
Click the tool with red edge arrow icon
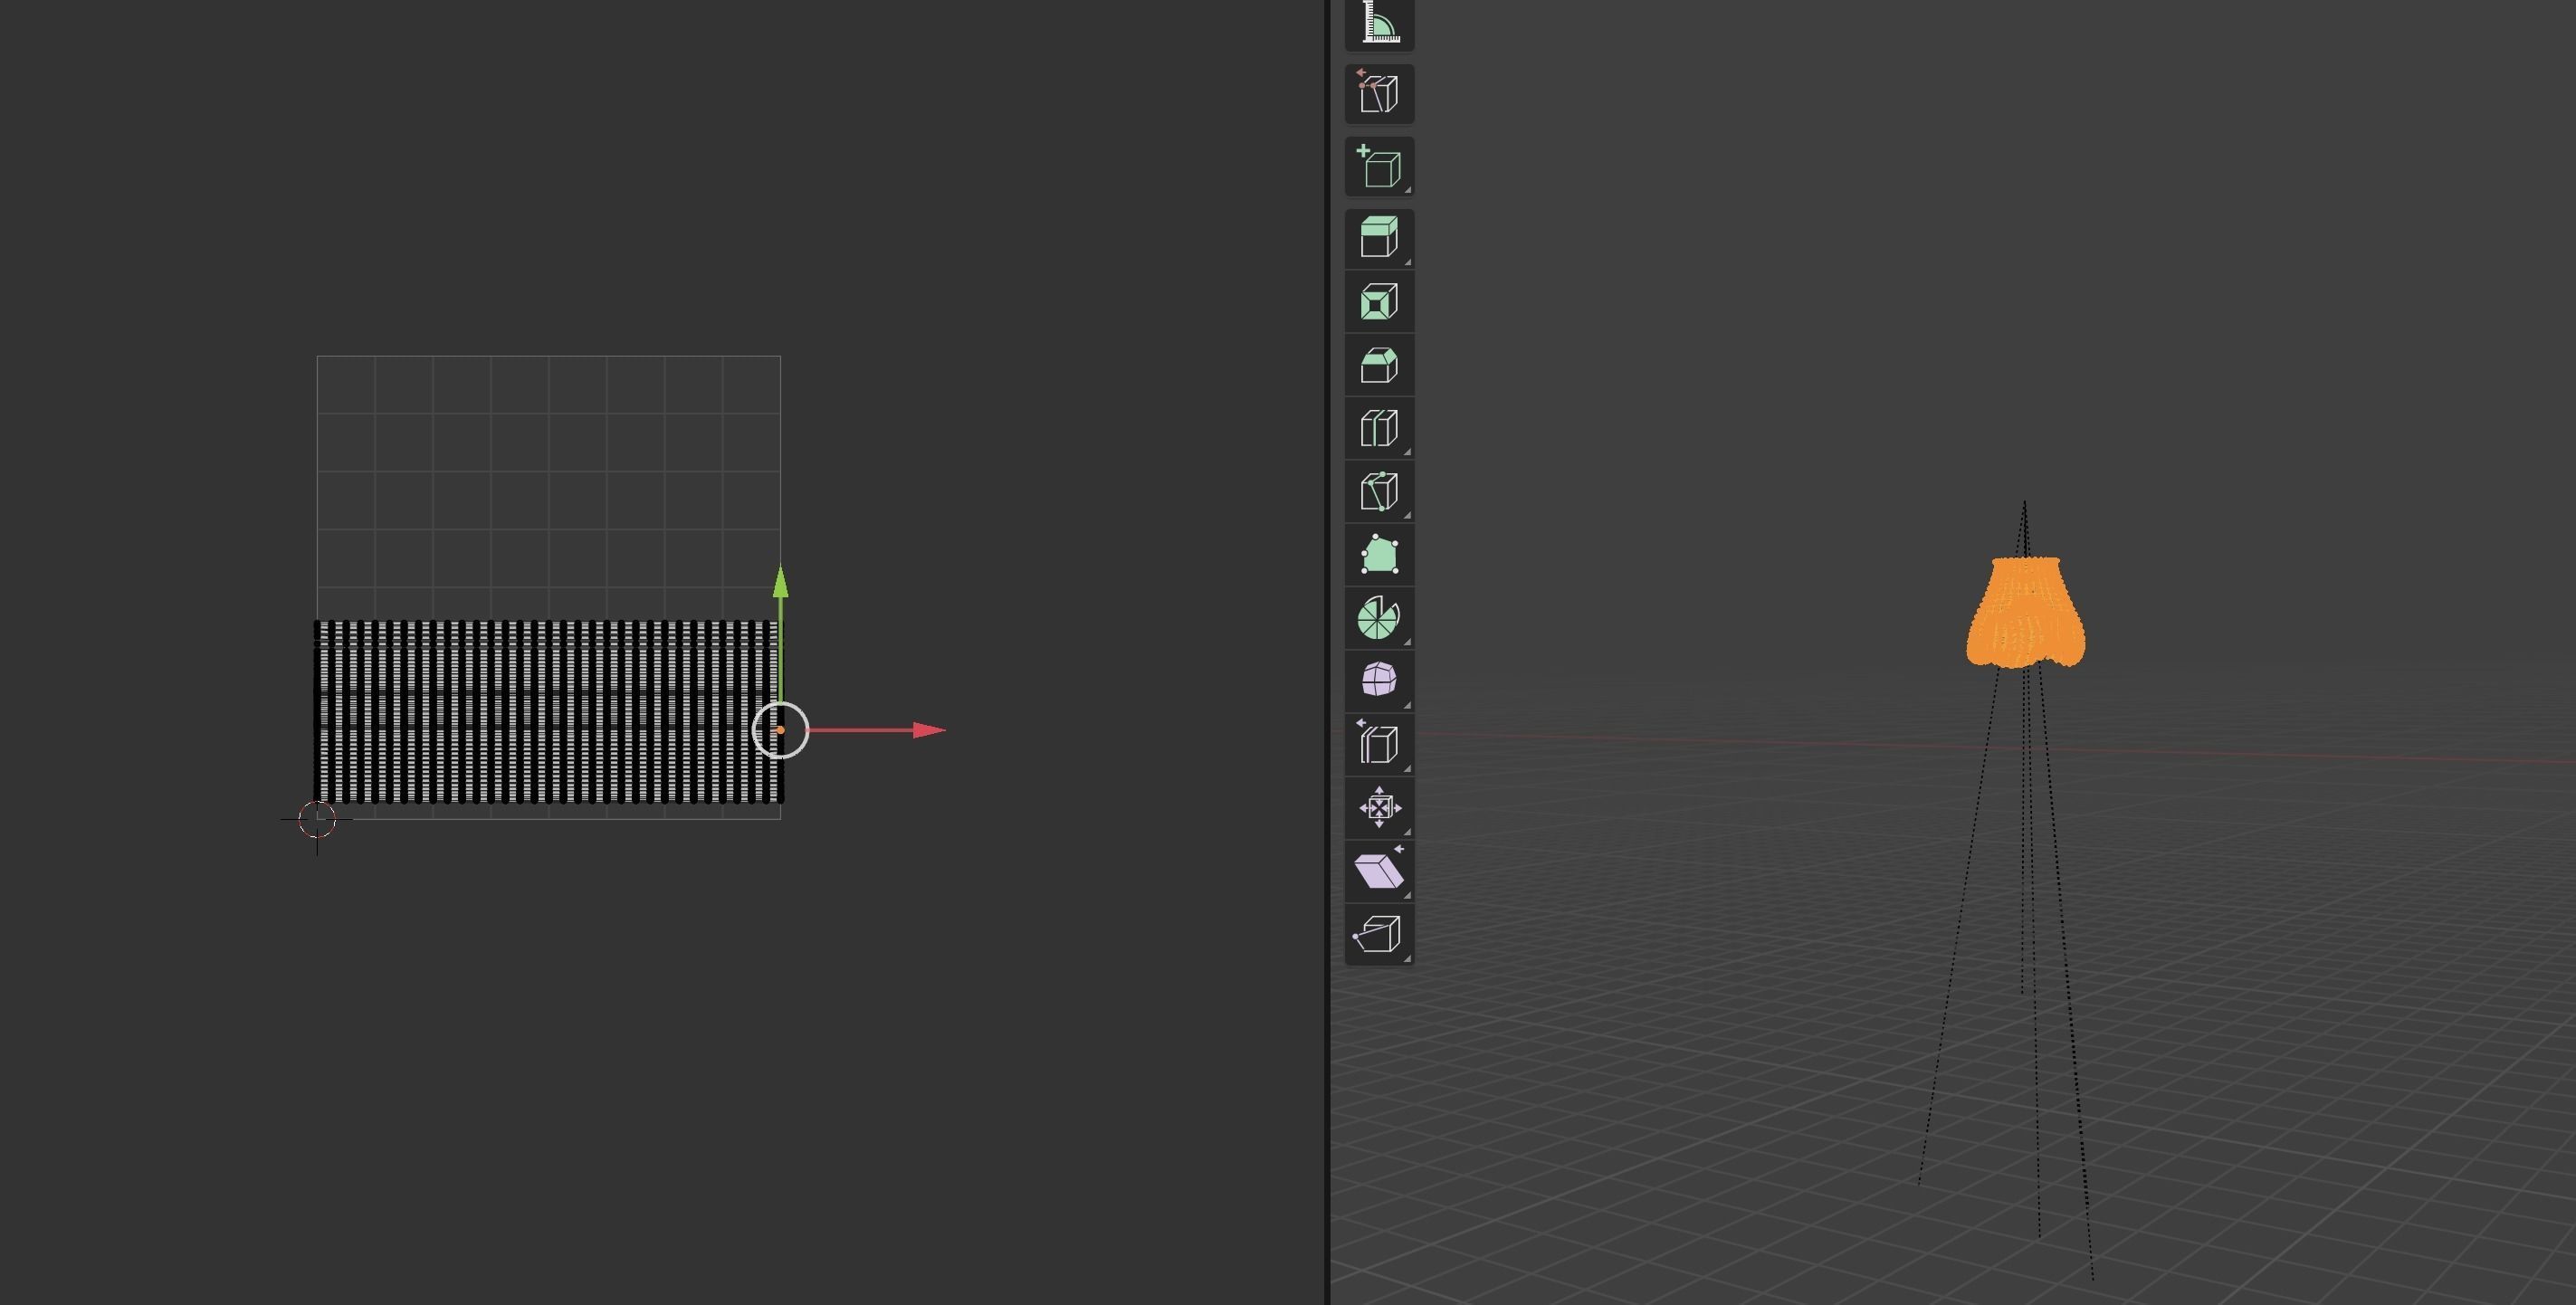pyautogui.click(x=1379, y=94)
